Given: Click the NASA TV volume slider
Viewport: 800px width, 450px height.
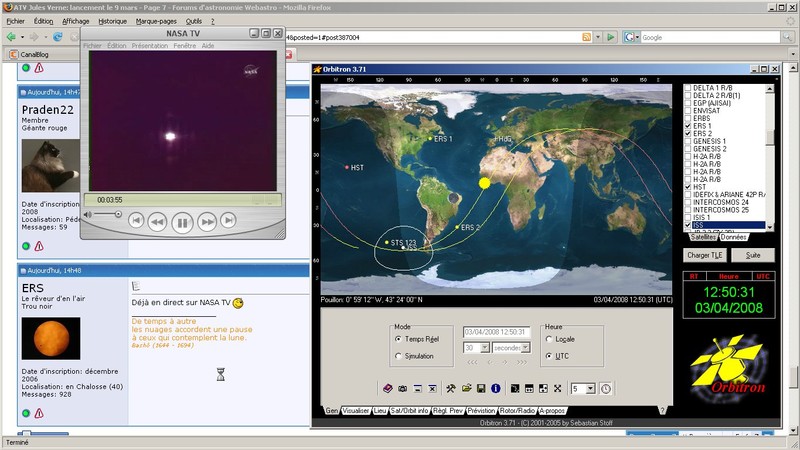Looking at the screenshot, I should (x=108, y=215).
